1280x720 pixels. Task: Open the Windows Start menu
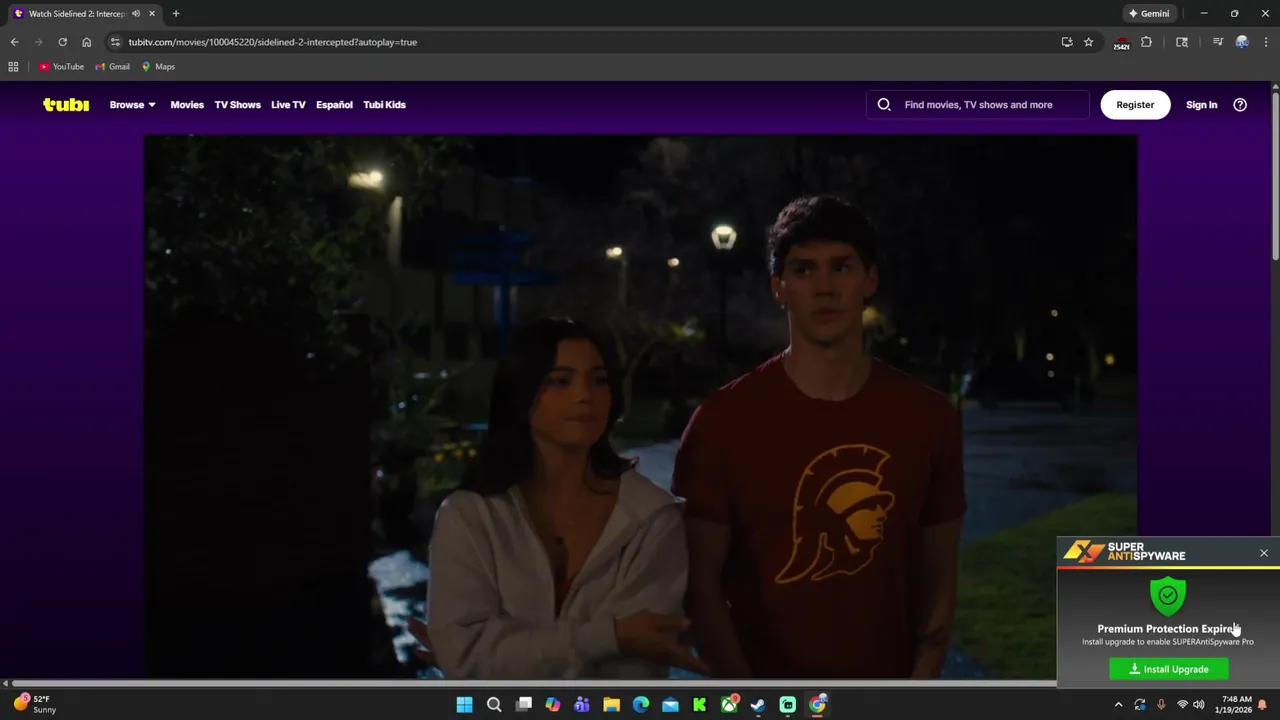(464, 705)
